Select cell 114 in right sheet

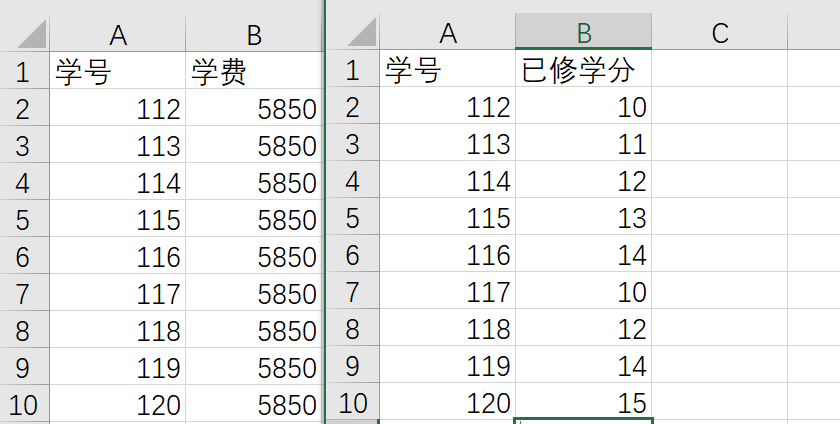coord(448,179)
